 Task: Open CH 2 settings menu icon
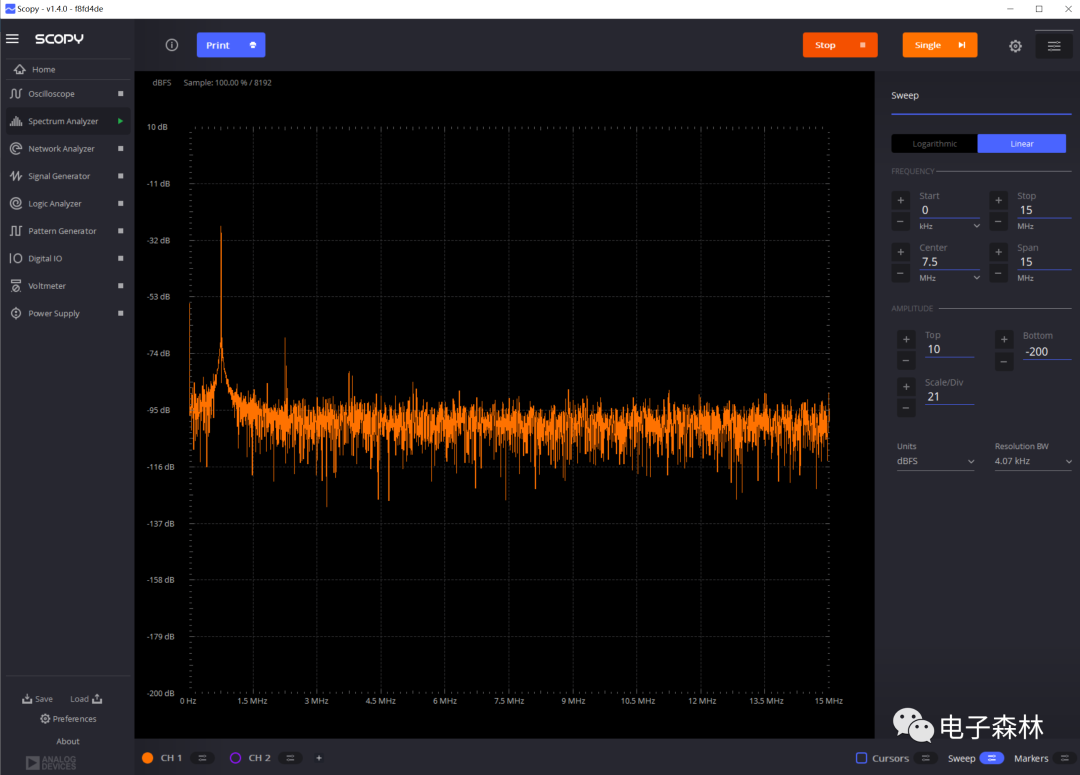291,758
